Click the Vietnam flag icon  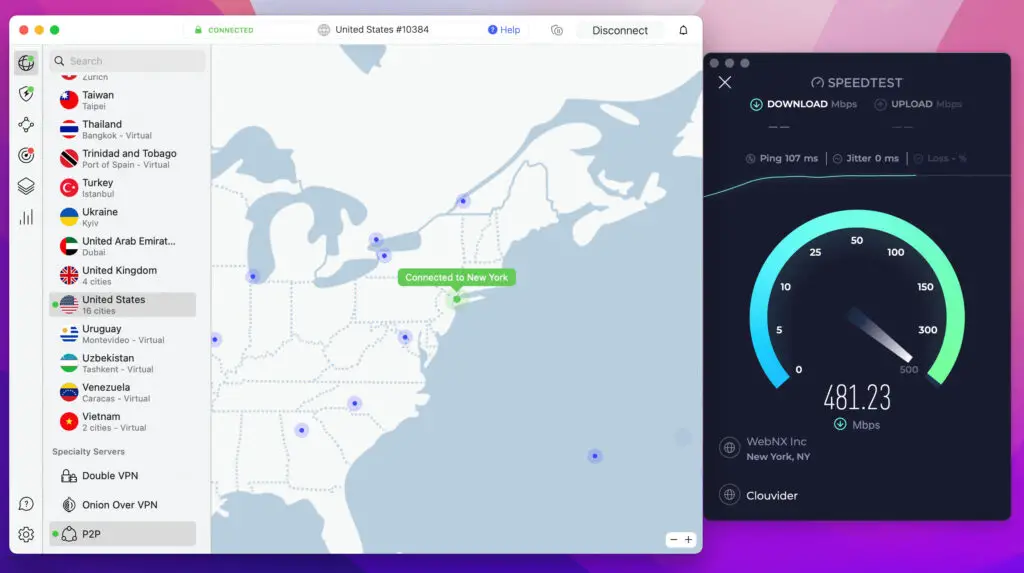click(x=69, y=421)
